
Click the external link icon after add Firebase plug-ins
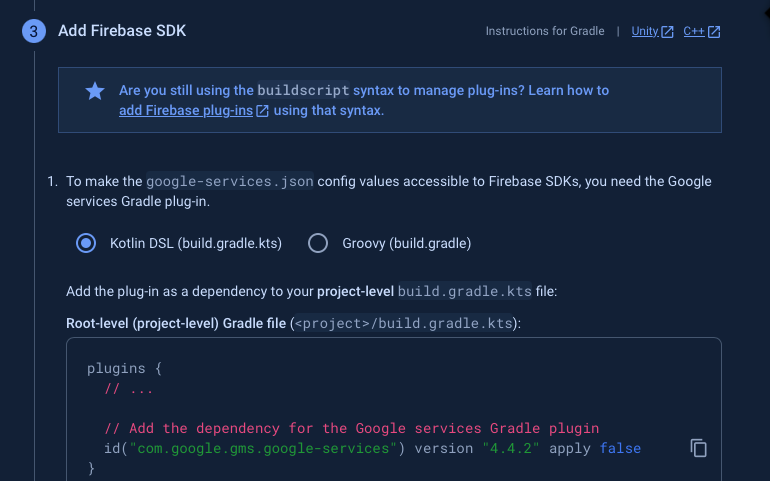click(263, 111)
